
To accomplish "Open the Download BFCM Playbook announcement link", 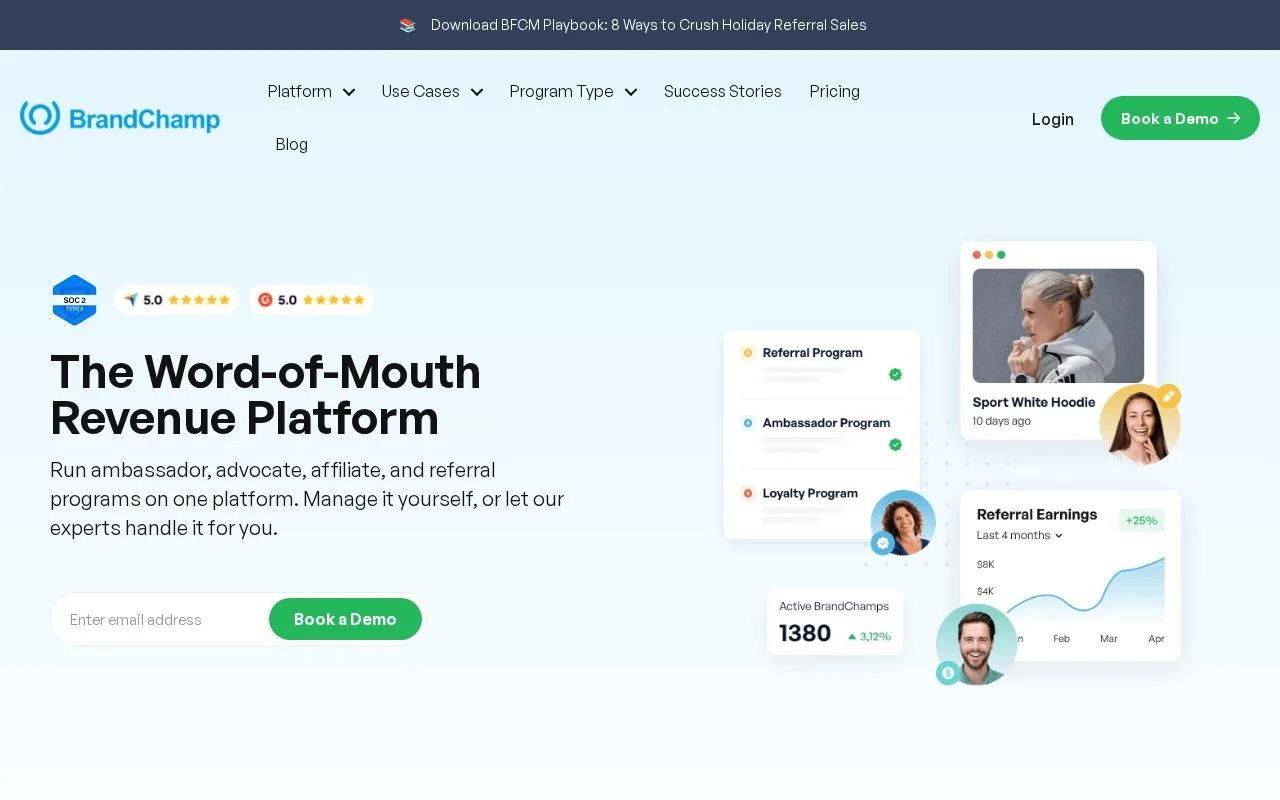I will pyautogui.click(x=649, y=25).
